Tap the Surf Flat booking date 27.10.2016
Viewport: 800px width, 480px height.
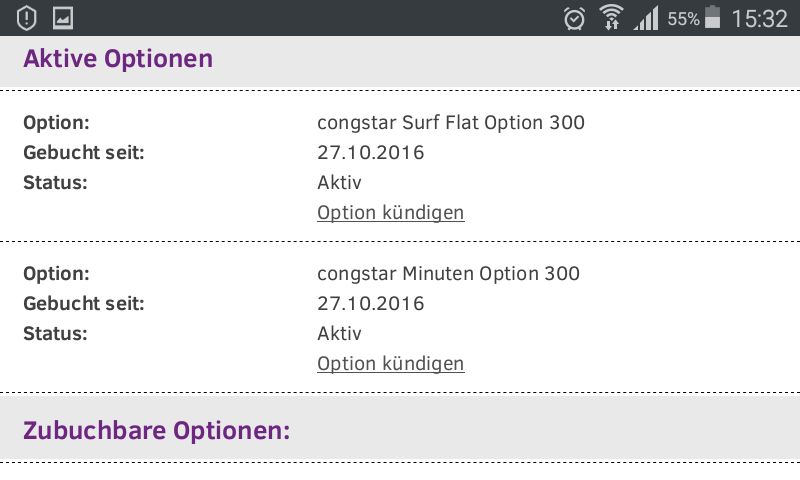[x=371, y=153]
